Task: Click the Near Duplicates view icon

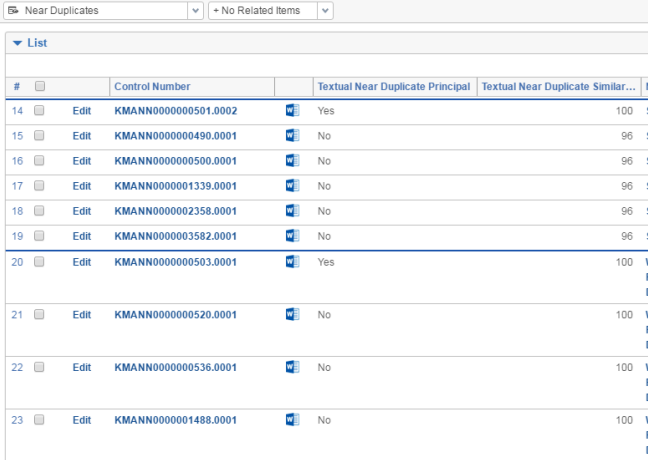Action: [13, 10]
